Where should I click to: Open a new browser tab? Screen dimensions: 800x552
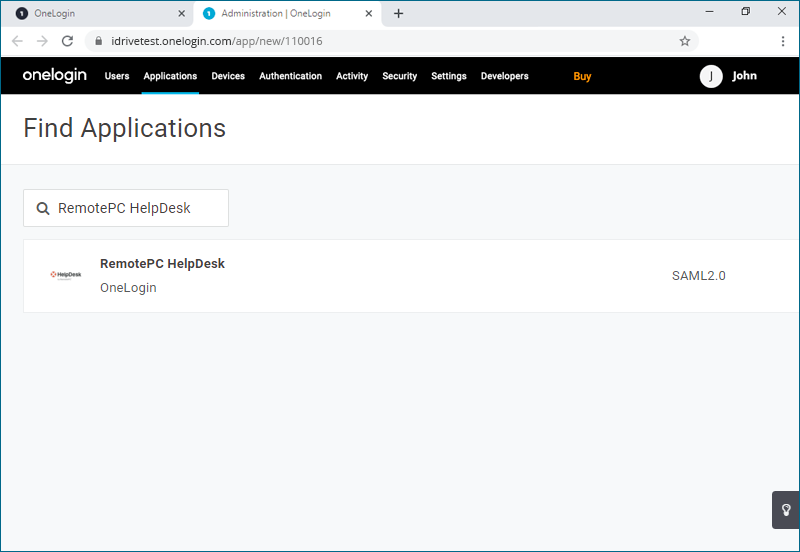pyautogui.click(x=398, y=13)
